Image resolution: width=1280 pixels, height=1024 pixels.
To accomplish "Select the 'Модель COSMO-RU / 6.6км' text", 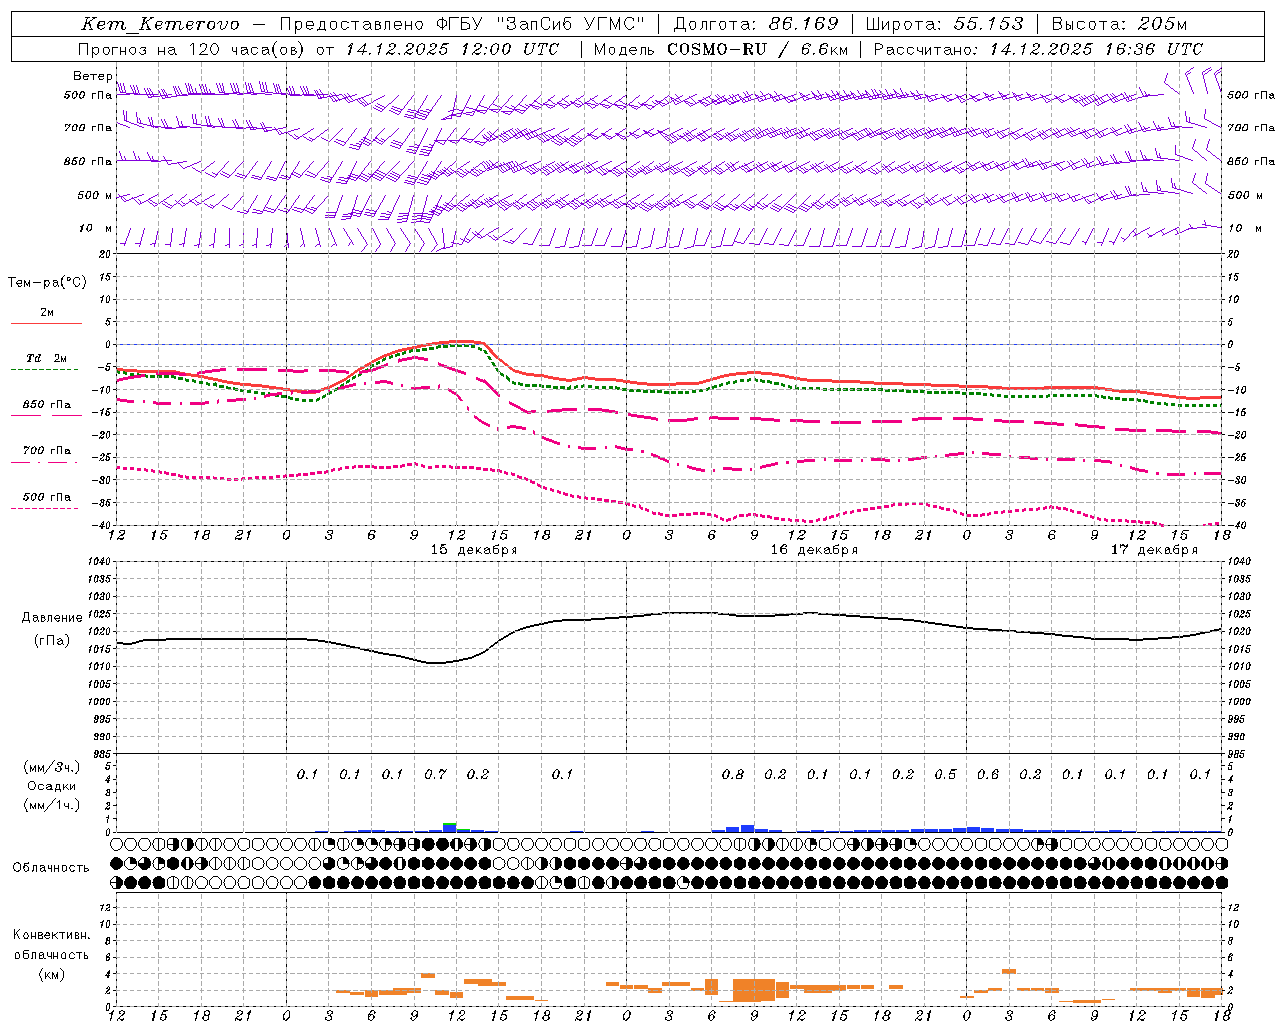I will click(x=721, y=49).
